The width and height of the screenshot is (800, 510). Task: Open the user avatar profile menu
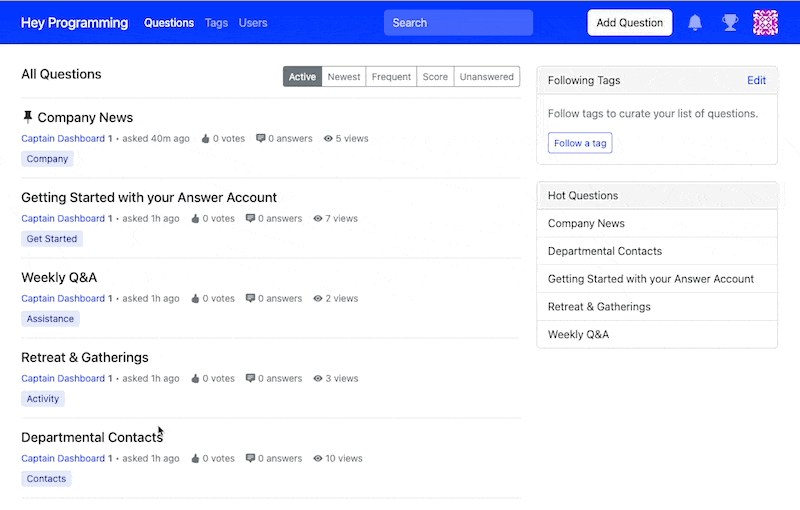765,23
